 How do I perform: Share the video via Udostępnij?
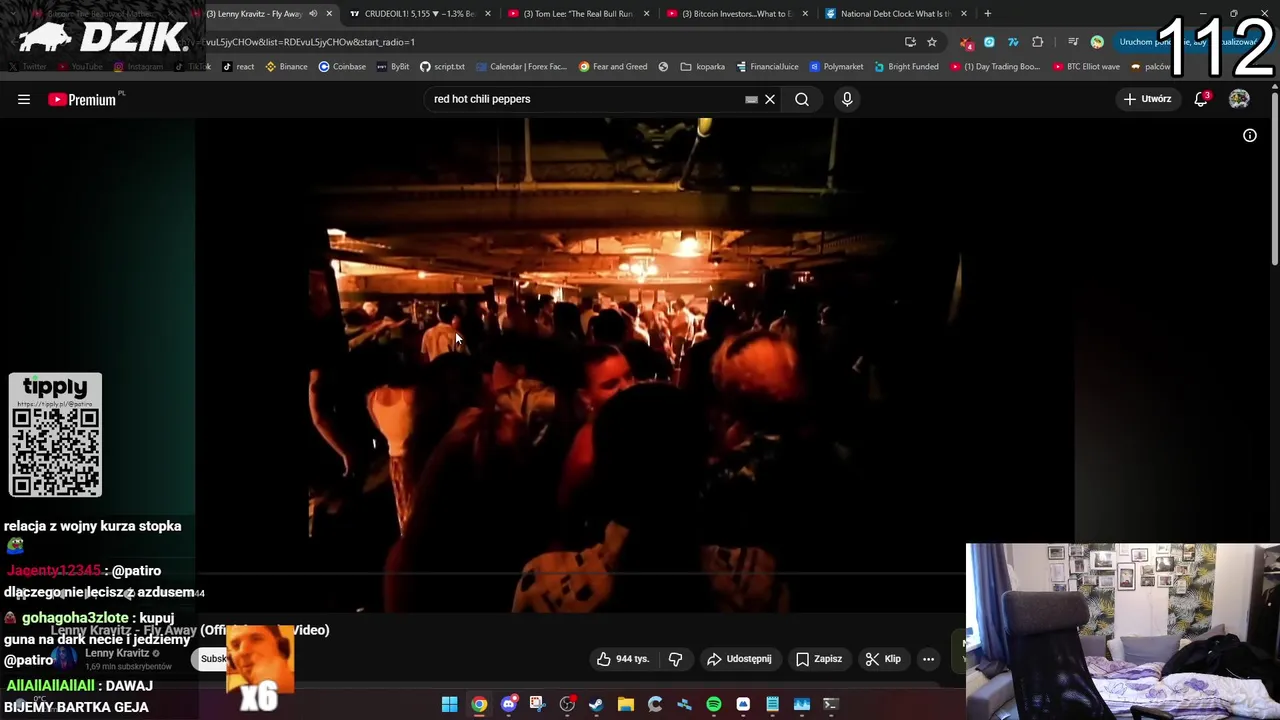pyautogui.click(x=739, y=659)
